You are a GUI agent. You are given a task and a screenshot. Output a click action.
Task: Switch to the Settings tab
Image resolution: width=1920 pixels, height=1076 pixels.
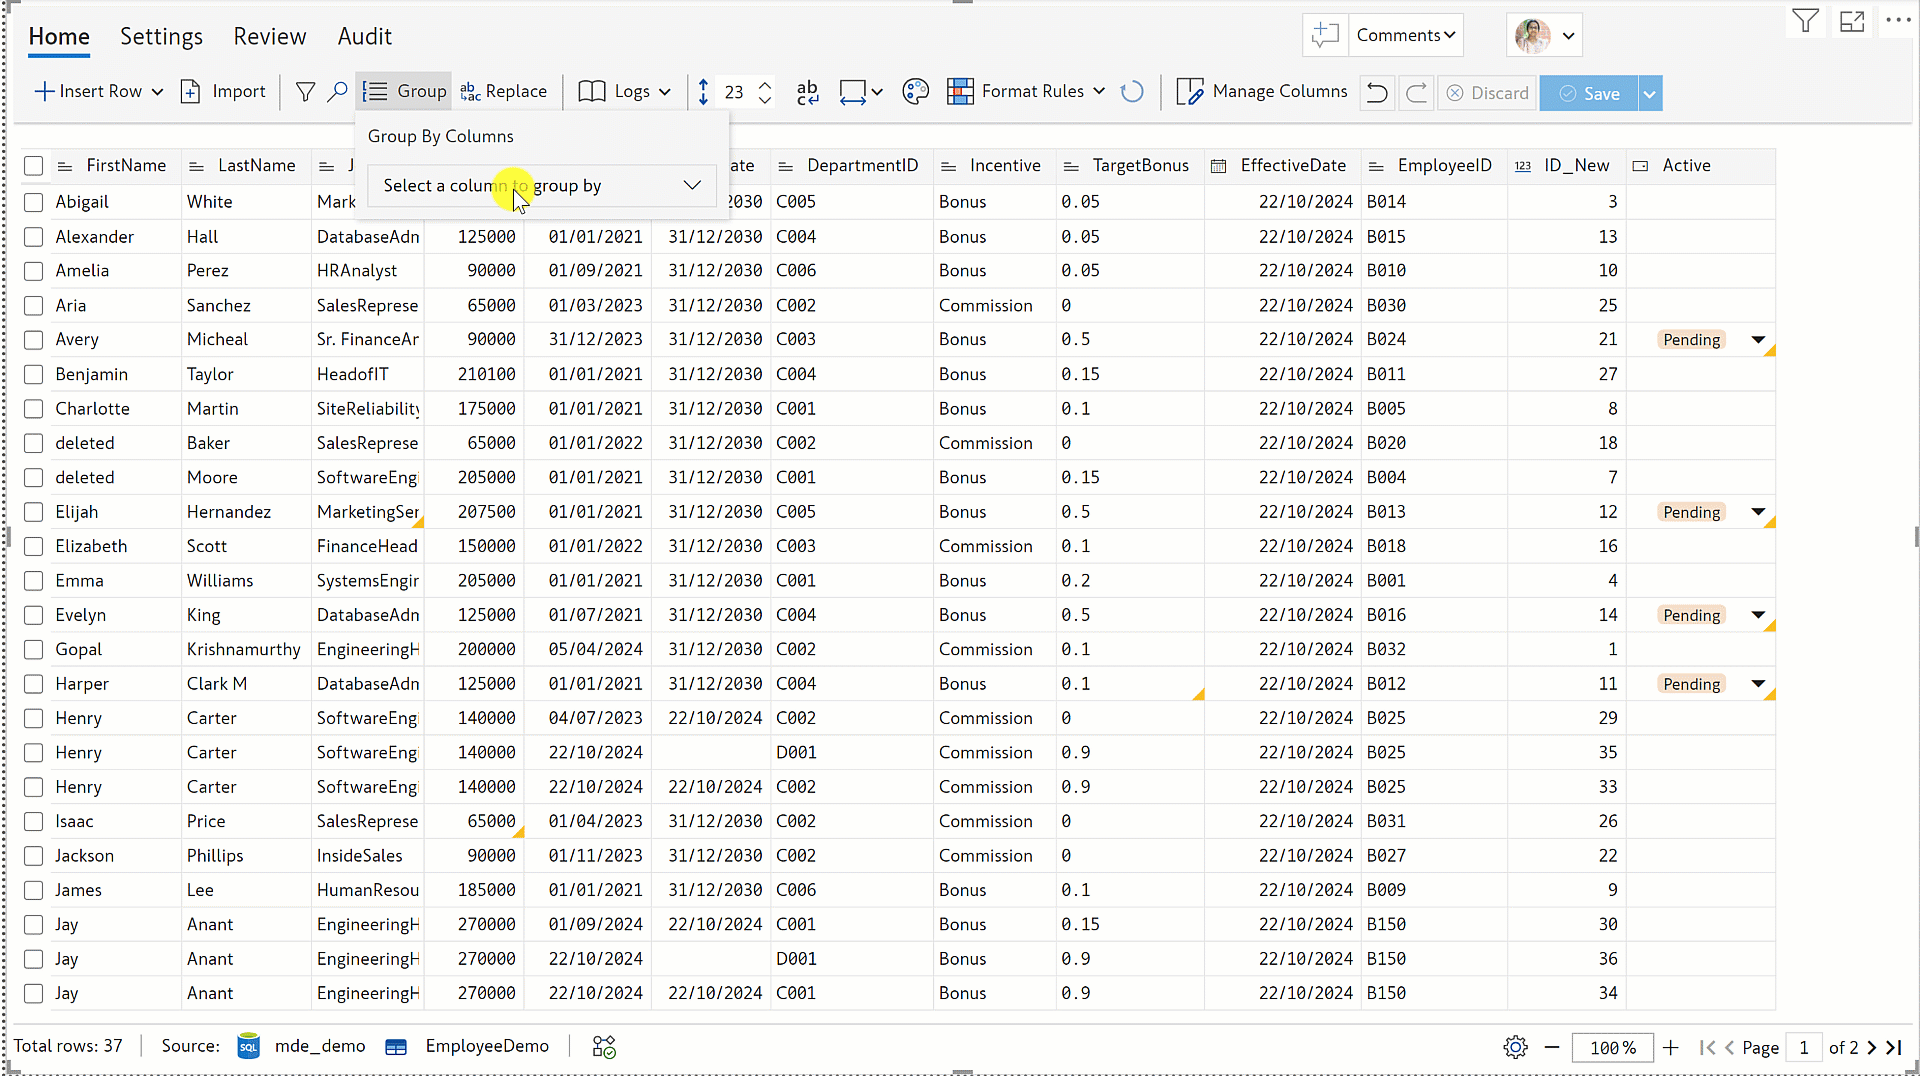(x=161, y=37)
